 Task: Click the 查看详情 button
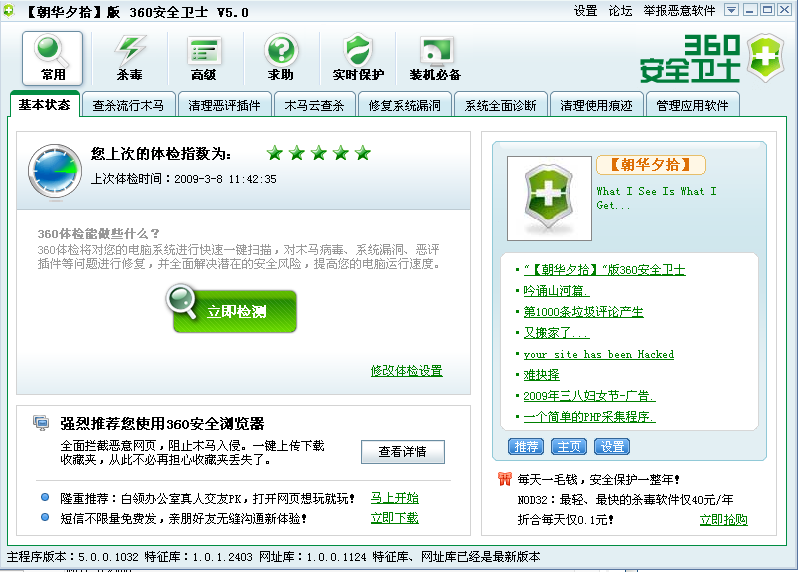pos(403,451)
